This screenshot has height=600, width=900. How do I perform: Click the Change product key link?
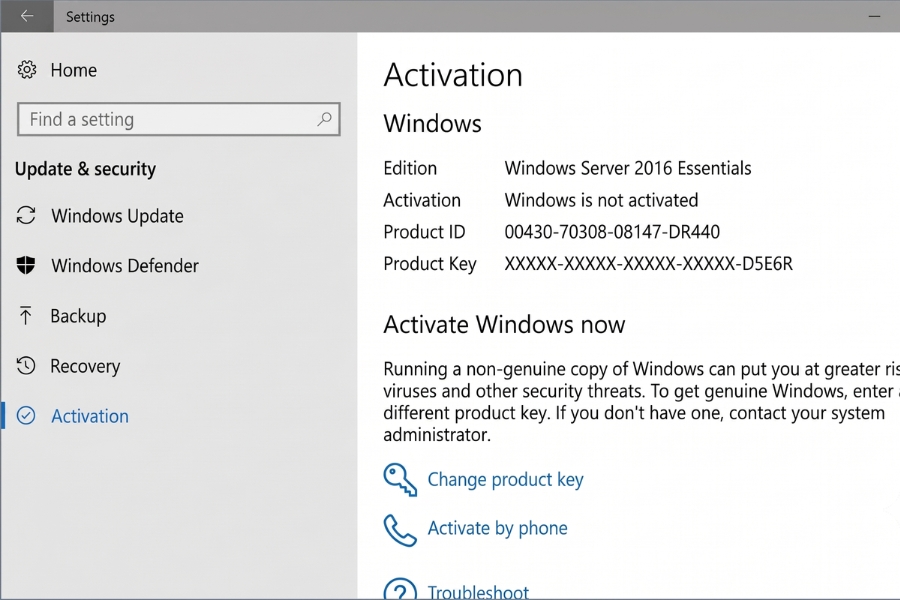[x=505, y=479]
